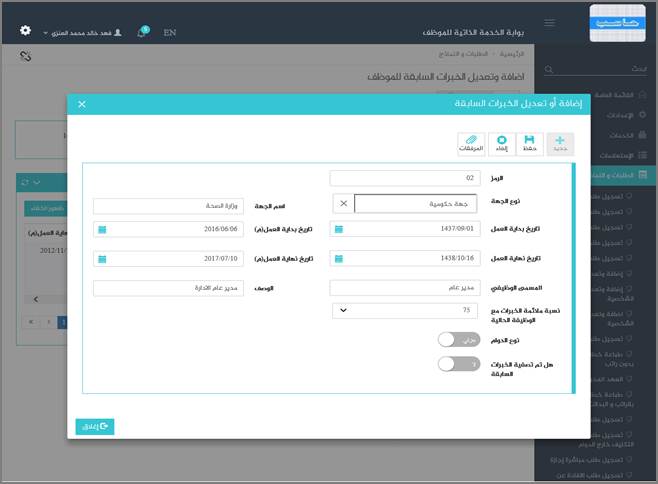Open Attachments (المرفقات) paperclip icon
The image size is (658, 484).
coord(471,143)
